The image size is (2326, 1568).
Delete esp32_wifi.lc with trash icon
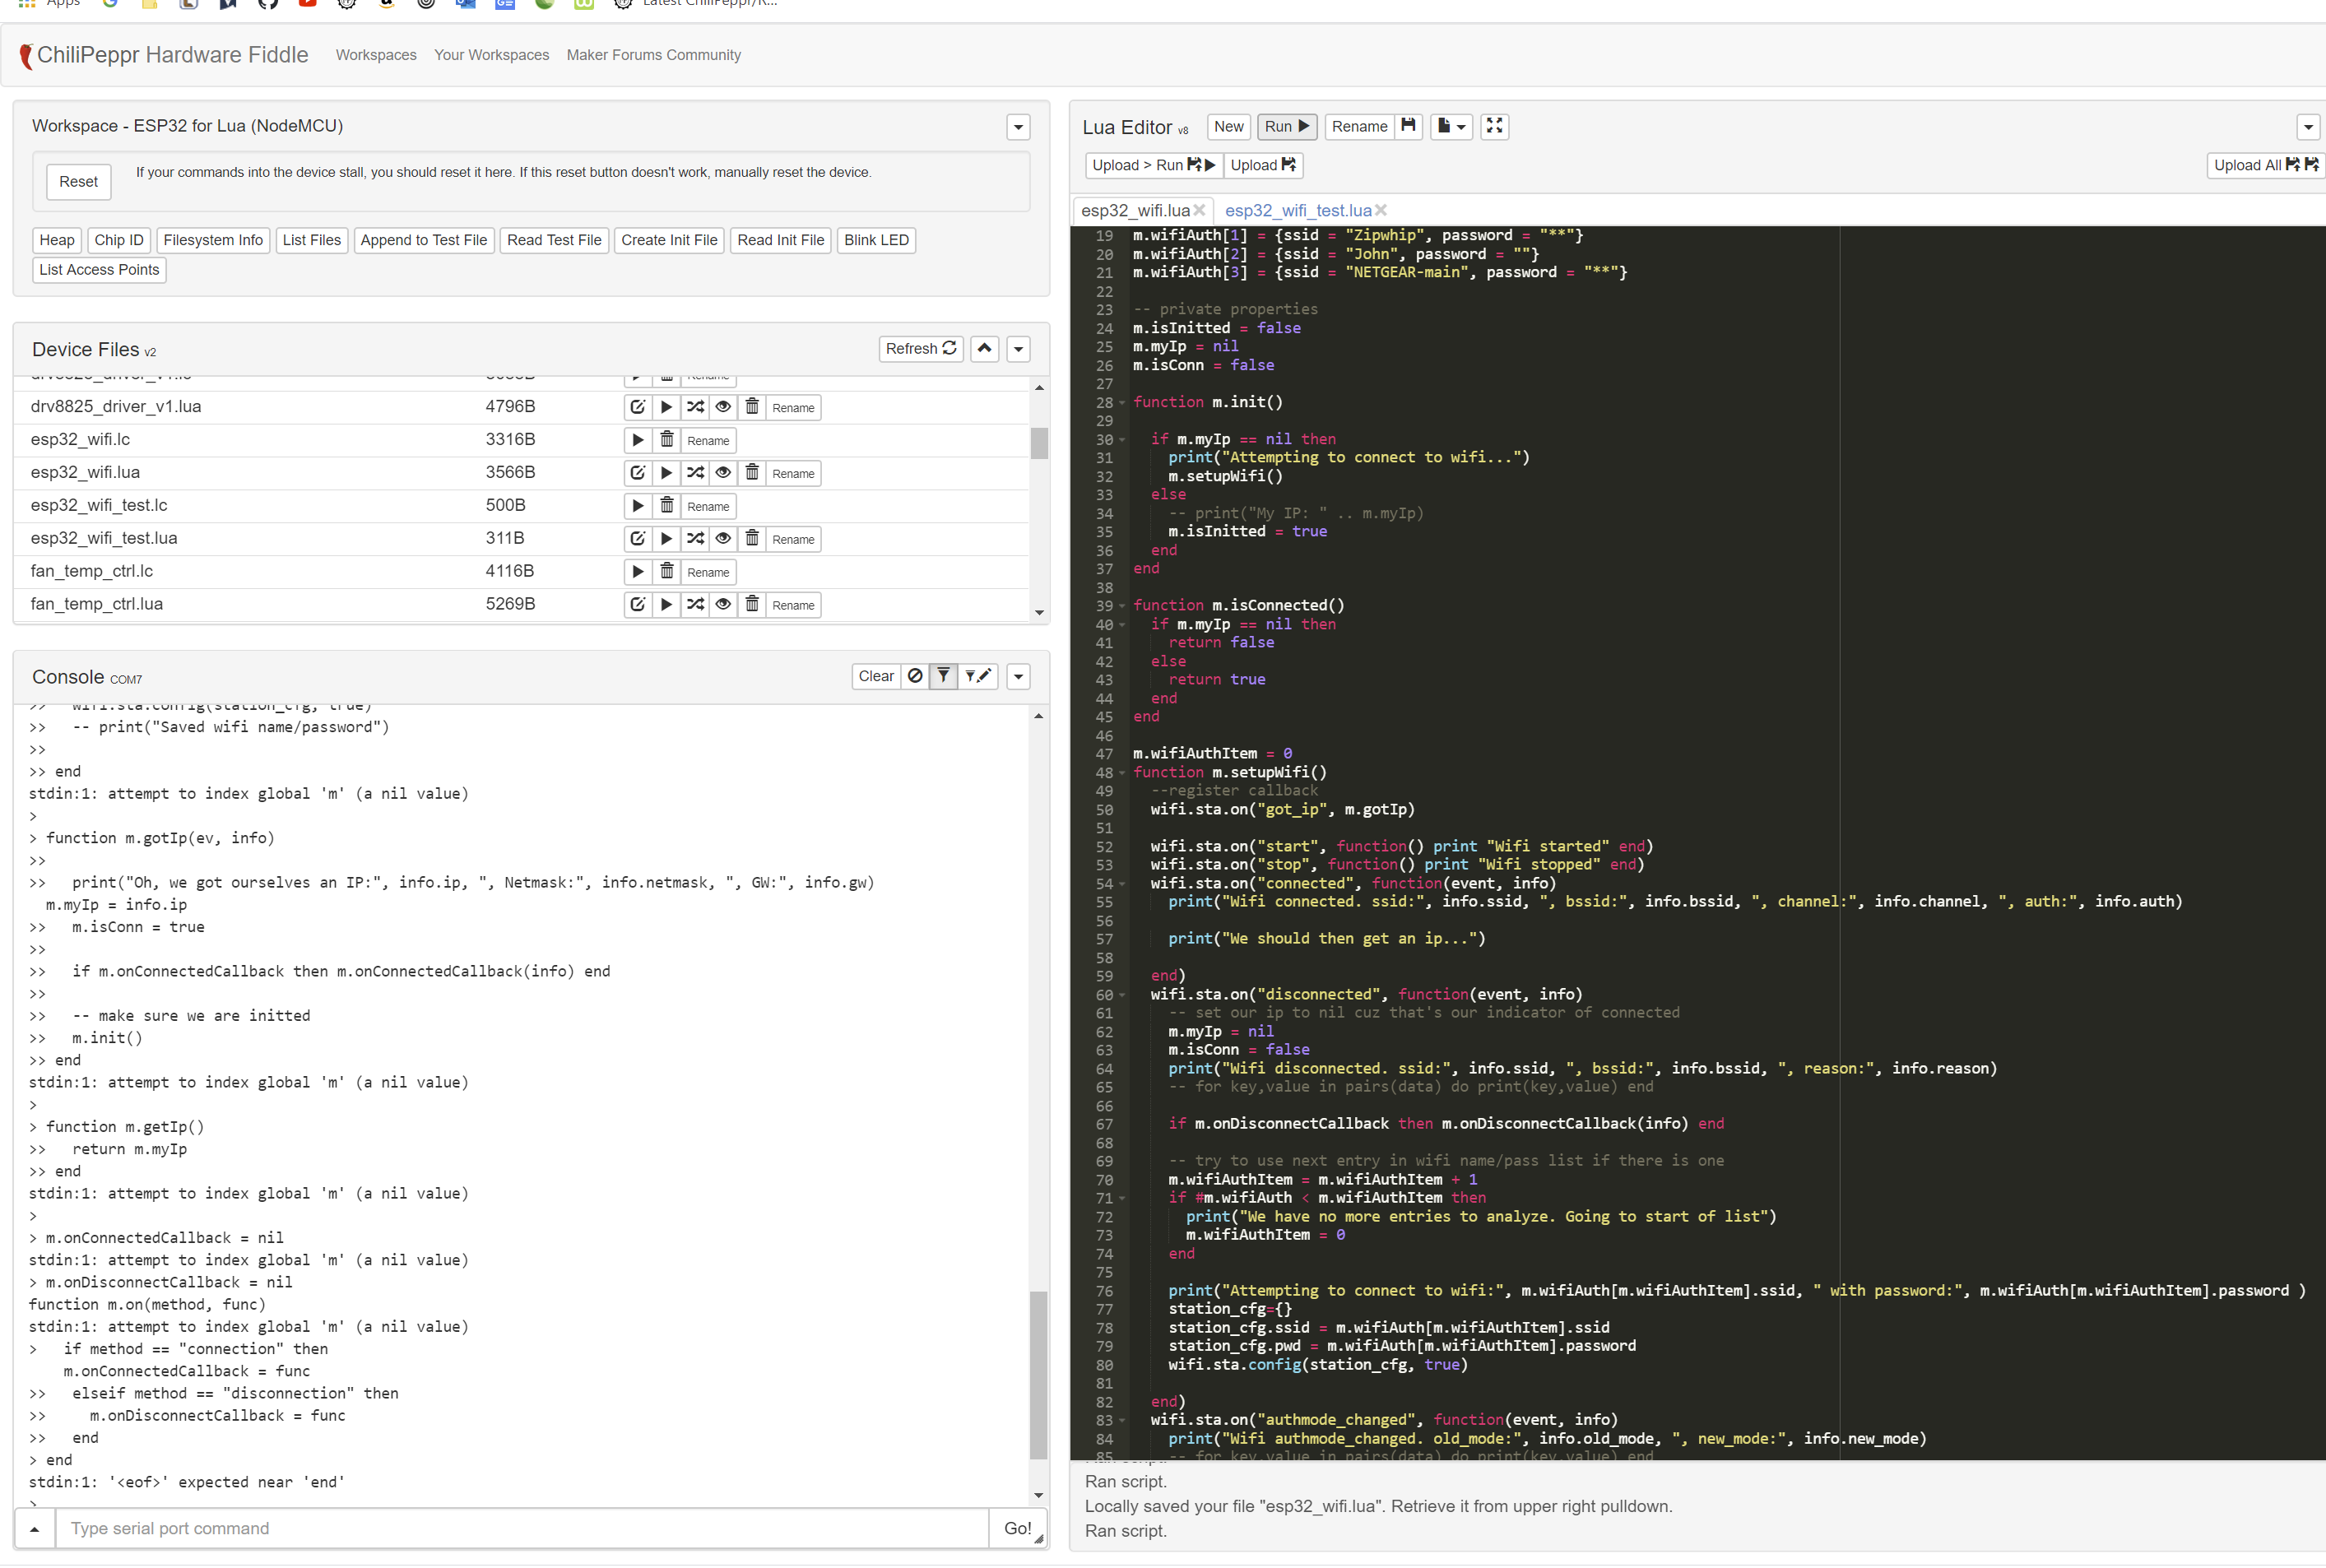tap(667, 440)
